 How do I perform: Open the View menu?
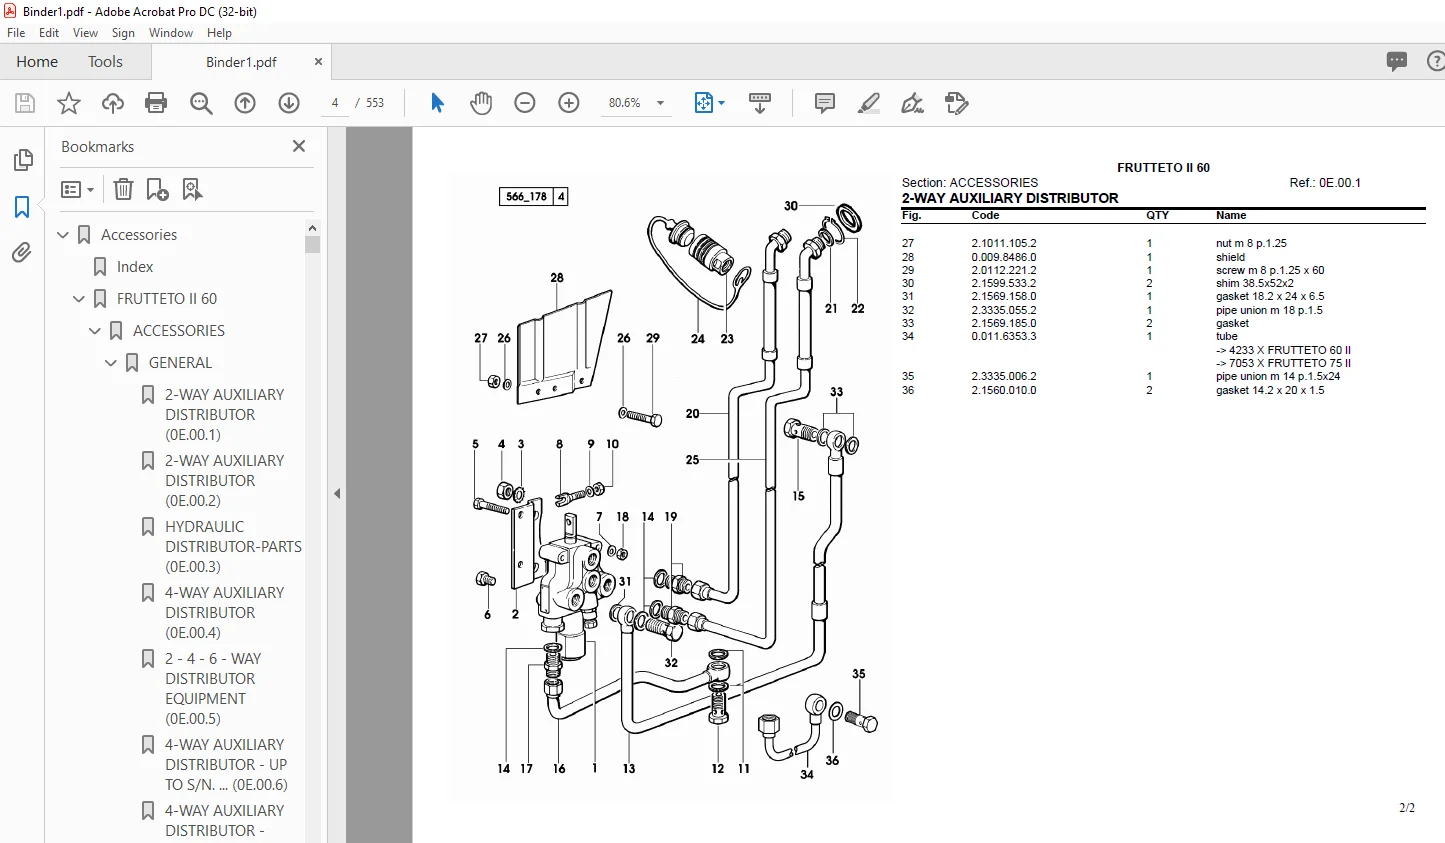click(85, 33)
